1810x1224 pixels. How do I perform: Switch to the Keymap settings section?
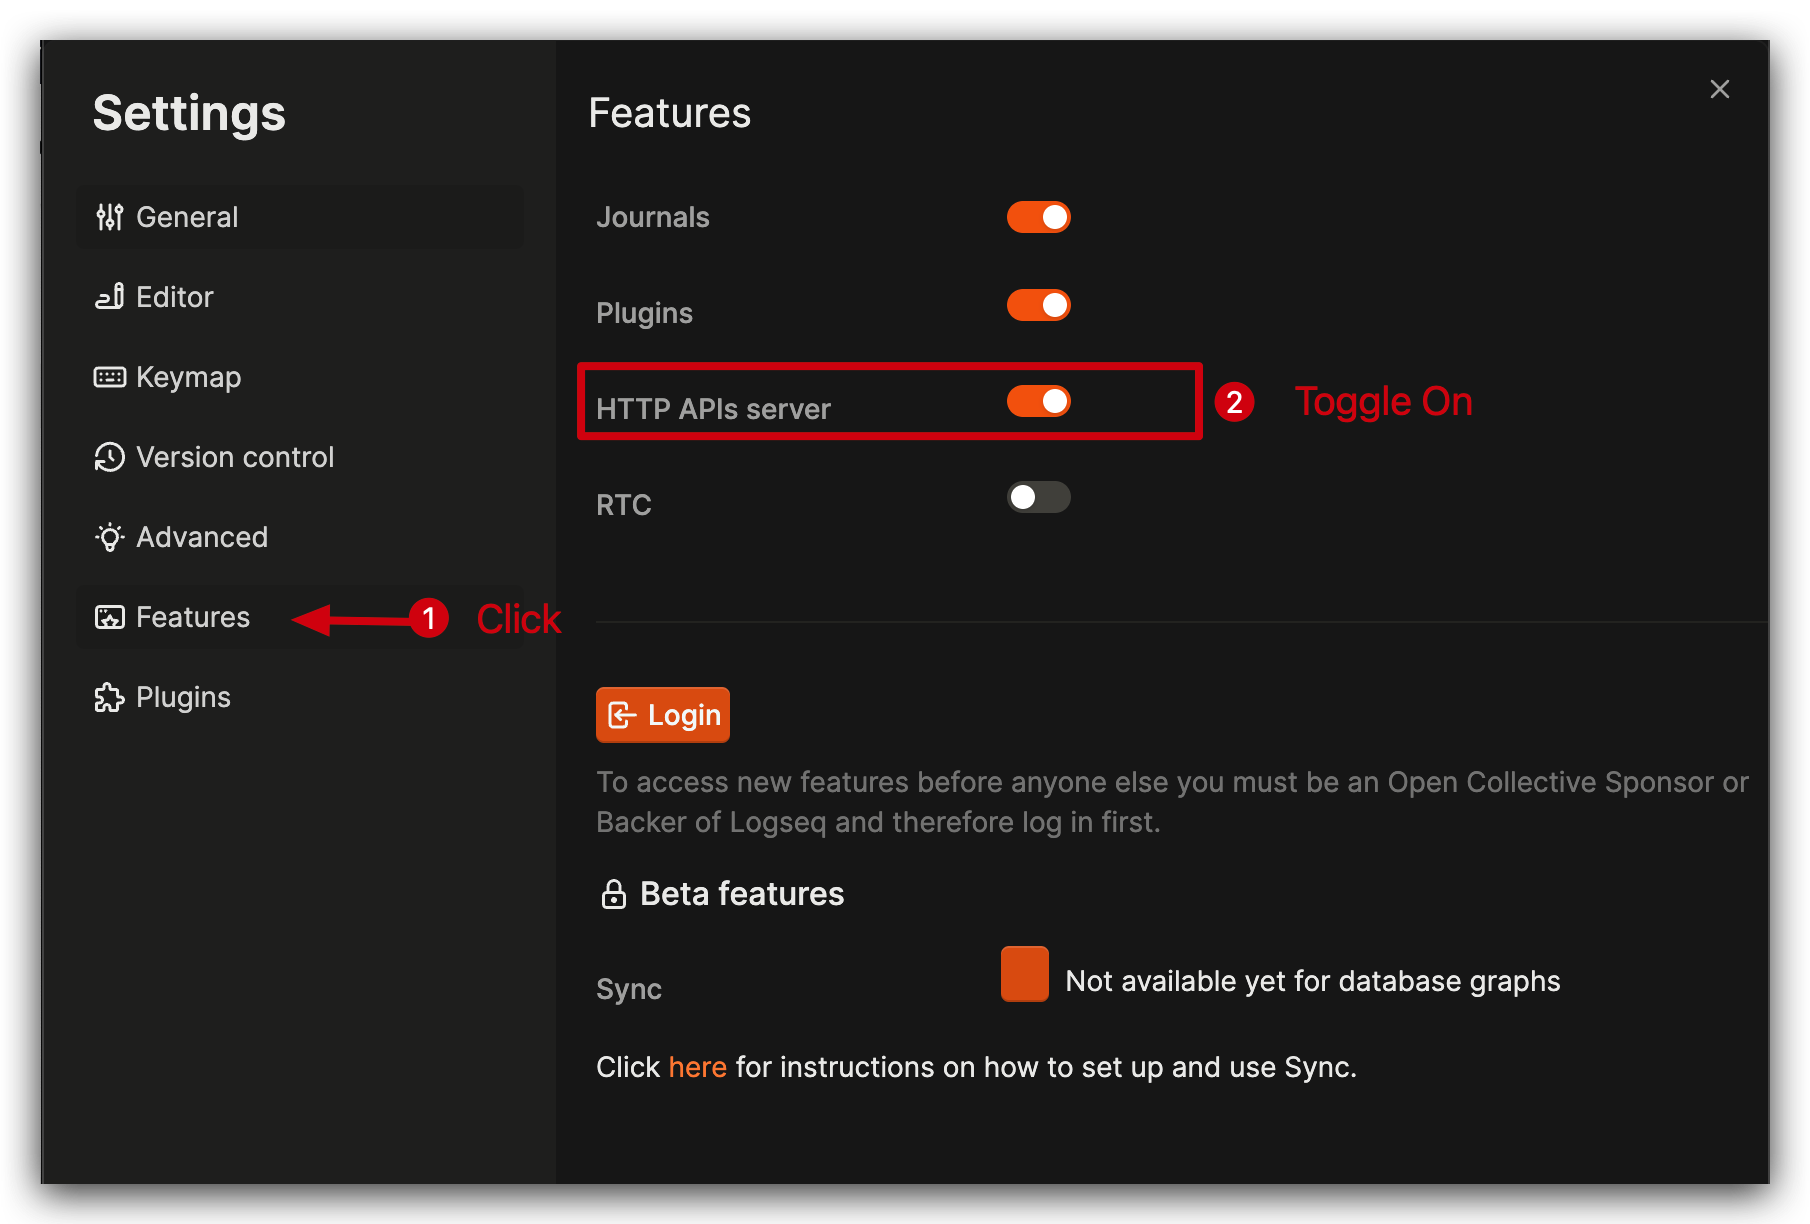(188, 376)
